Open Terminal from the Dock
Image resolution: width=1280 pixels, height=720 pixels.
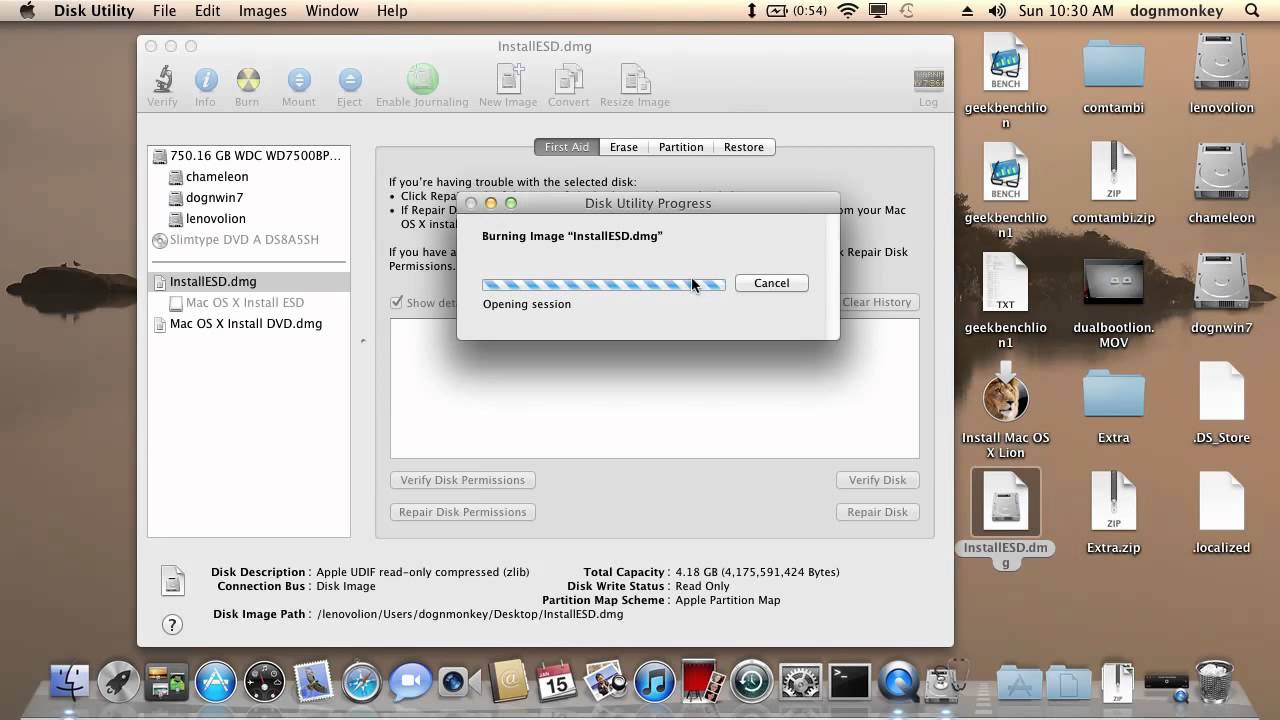(850, 682)
